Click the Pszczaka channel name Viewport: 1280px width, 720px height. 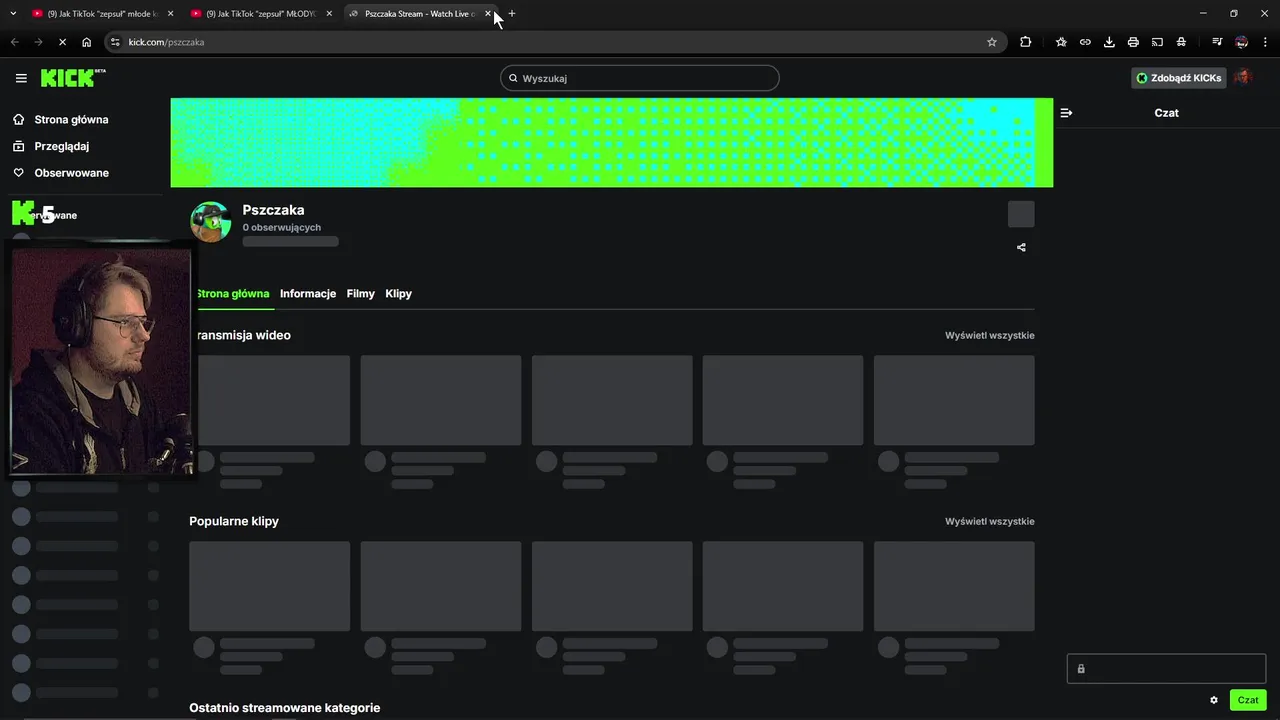pyautogui.click(x=273, y=210)
